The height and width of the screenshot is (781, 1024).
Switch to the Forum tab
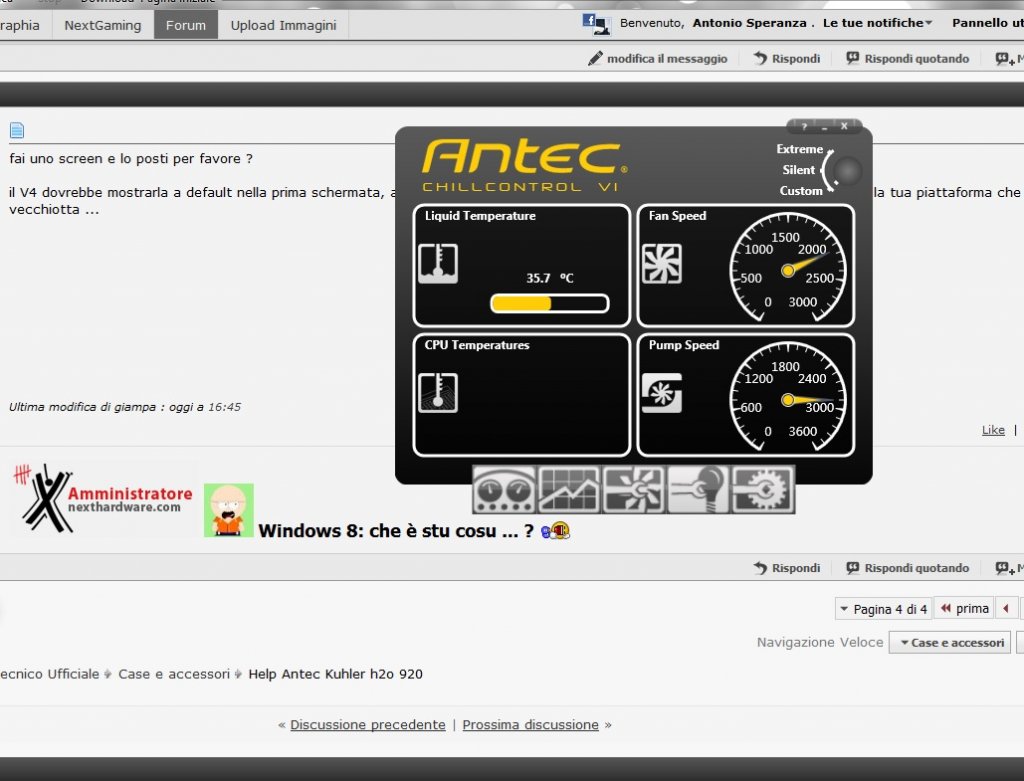tap(185, 25)
